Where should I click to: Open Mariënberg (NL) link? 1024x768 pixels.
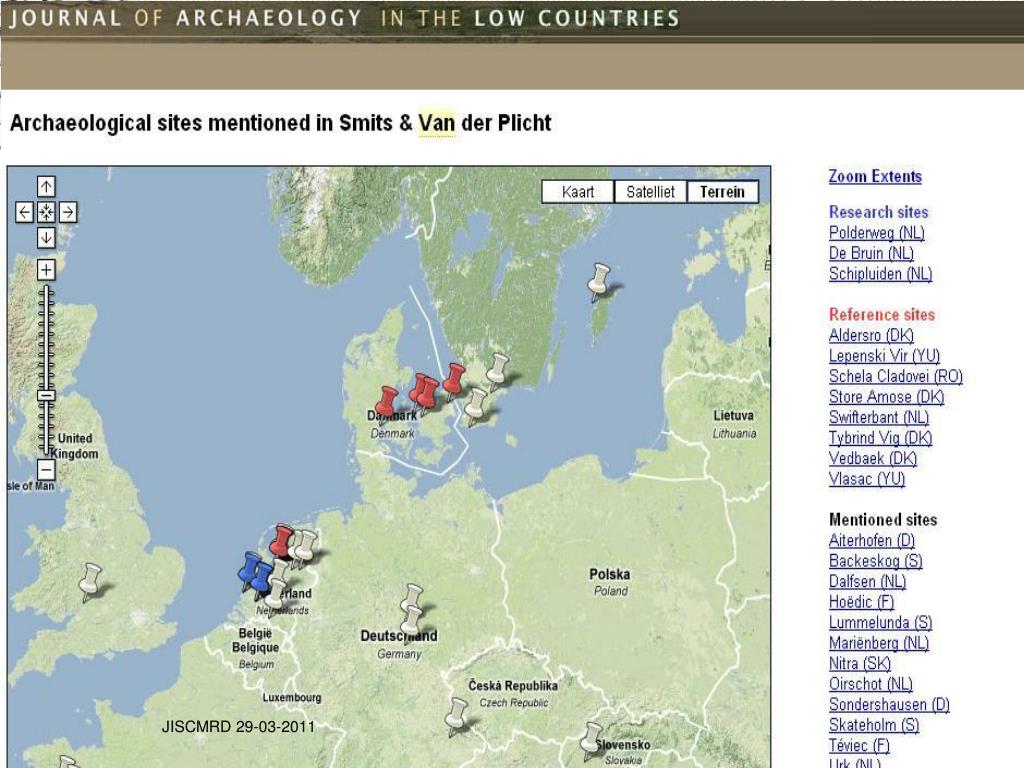tap(879, 643)
